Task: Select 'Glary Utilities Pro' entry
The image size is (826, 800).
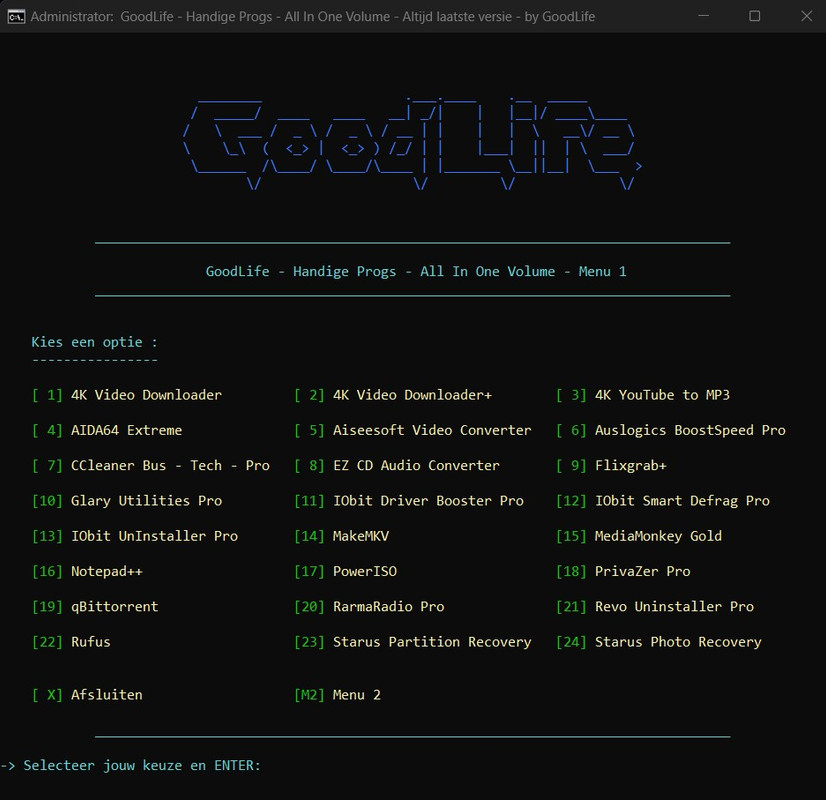Action: 127,501
